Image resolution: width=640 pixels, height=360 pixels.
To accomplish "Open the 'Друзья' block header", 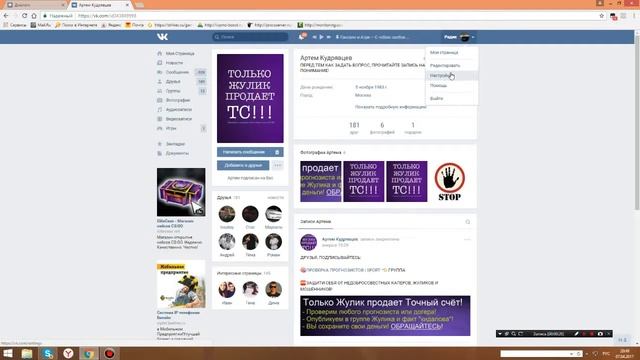I will click(x=224, y=198).
